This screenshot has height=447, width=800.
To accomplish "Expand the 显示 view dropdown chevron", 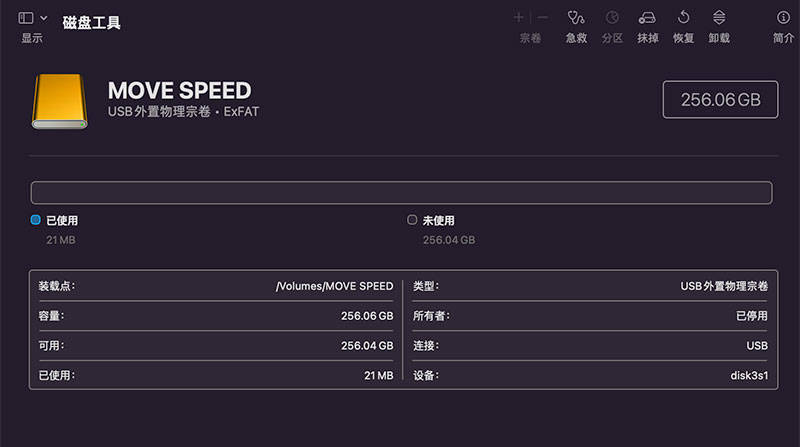I will [44, 18].
